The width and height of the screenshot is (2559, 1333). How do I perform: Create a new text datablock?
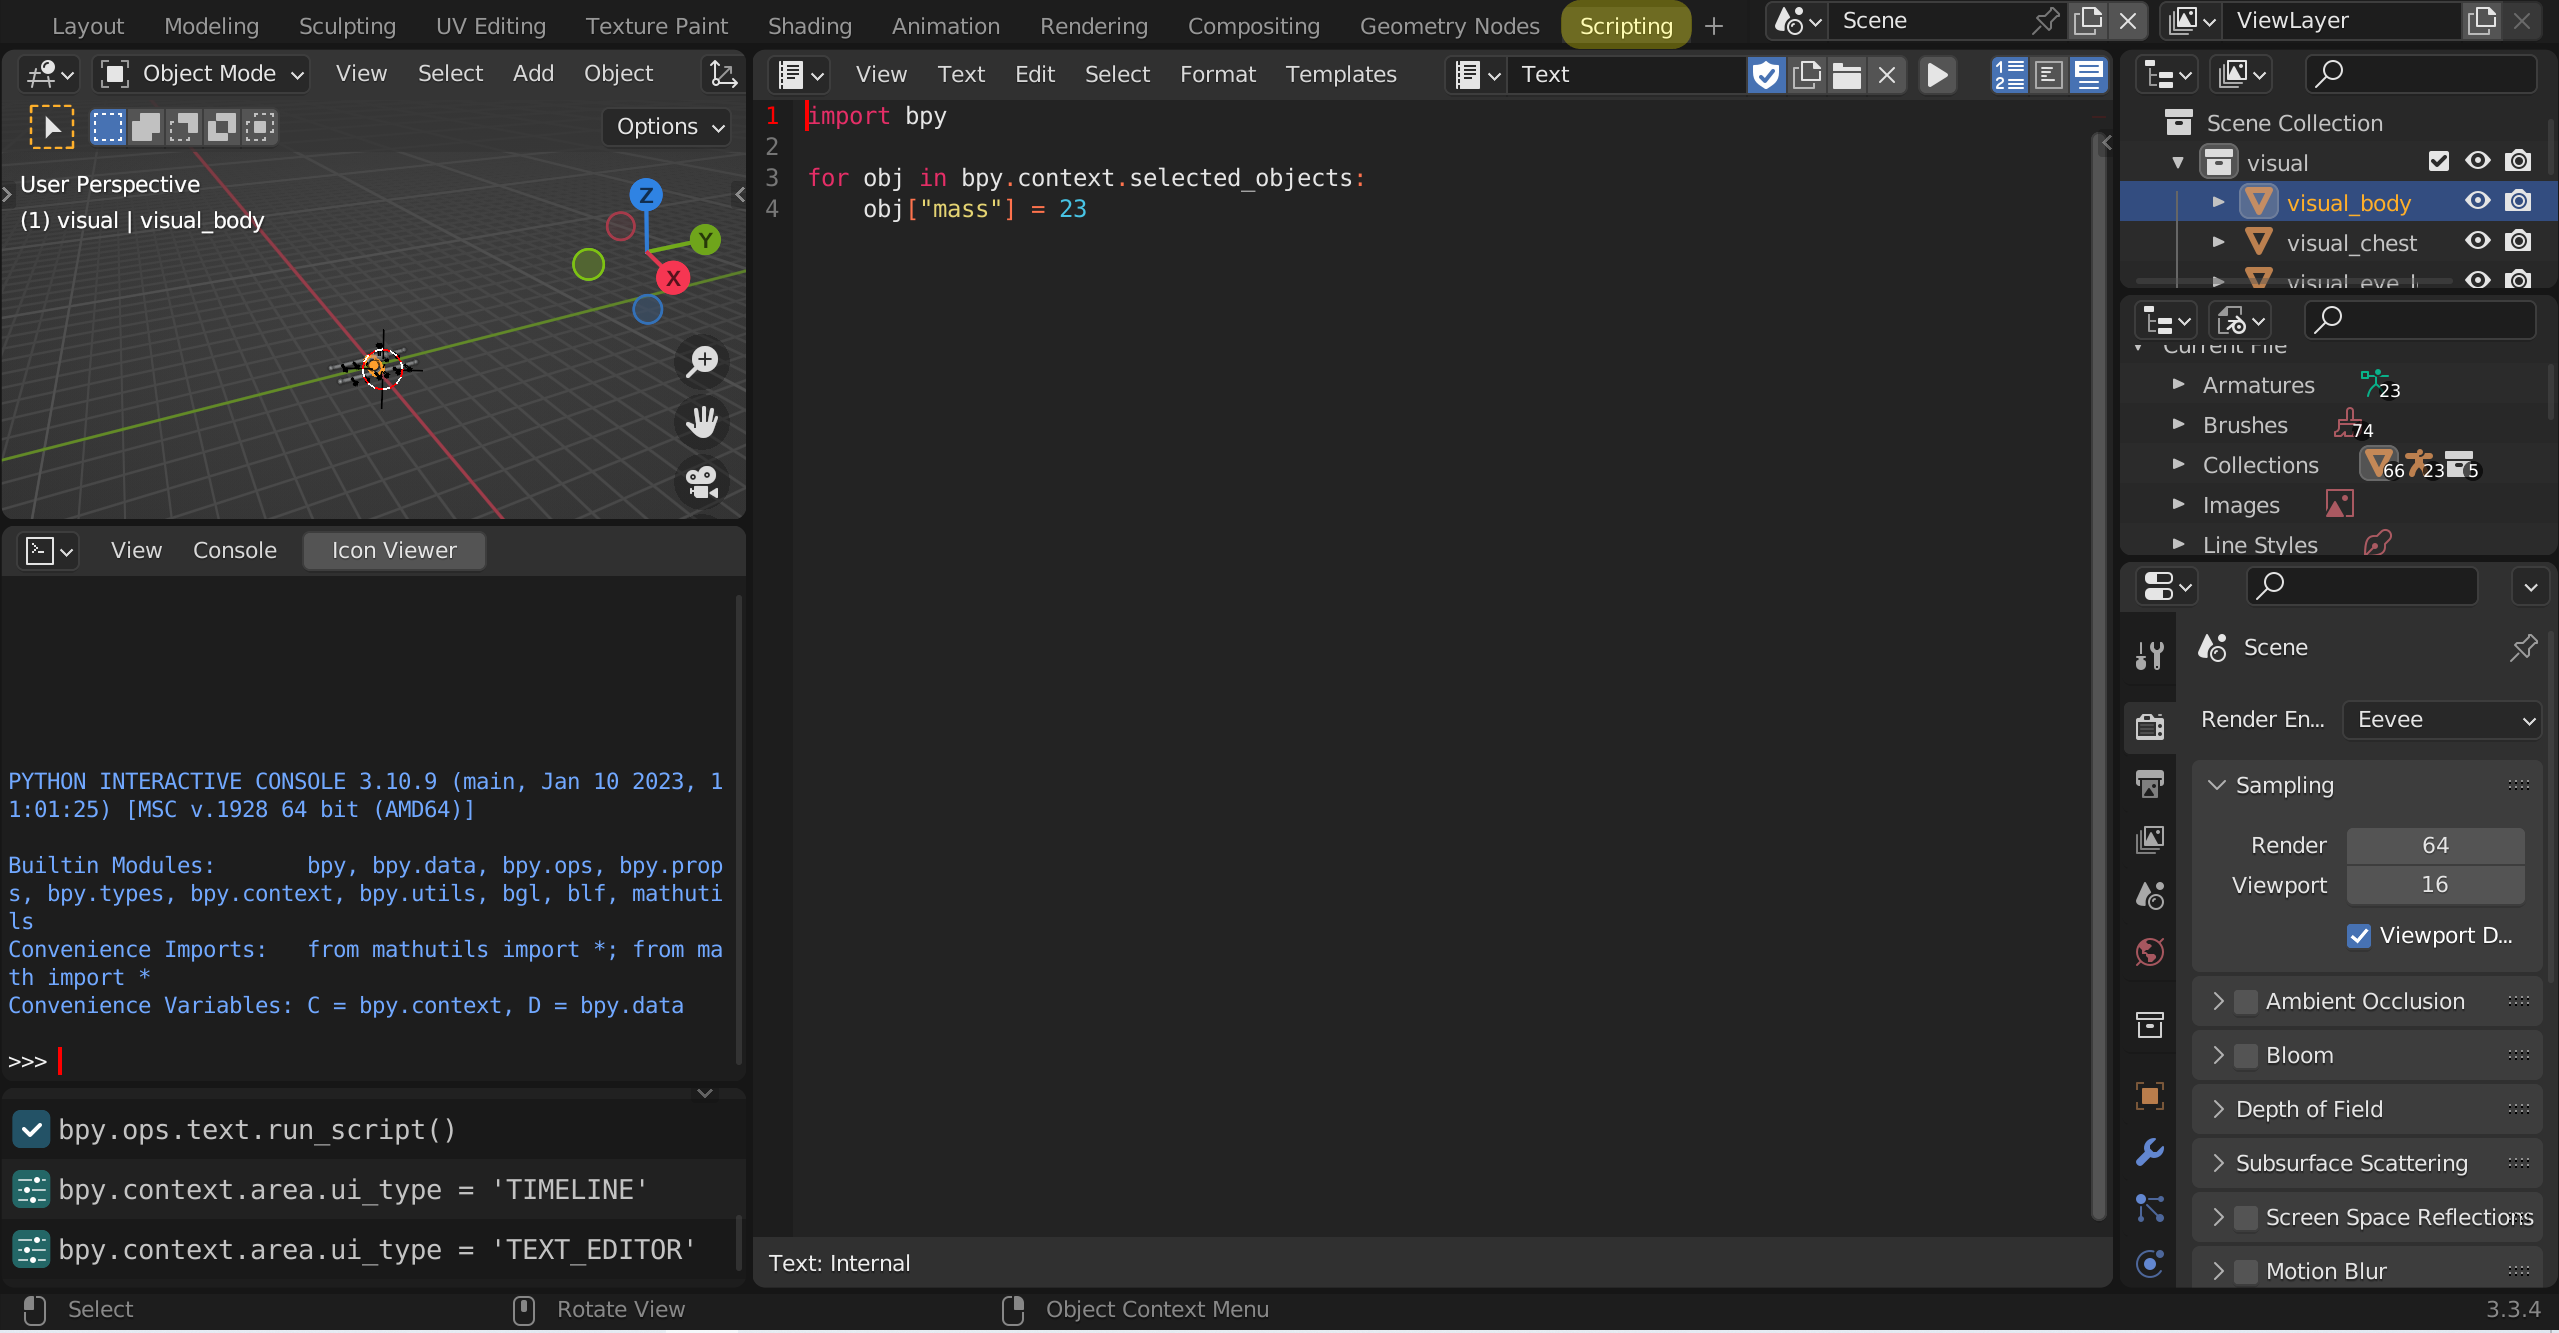click(x=1806, y=74)
